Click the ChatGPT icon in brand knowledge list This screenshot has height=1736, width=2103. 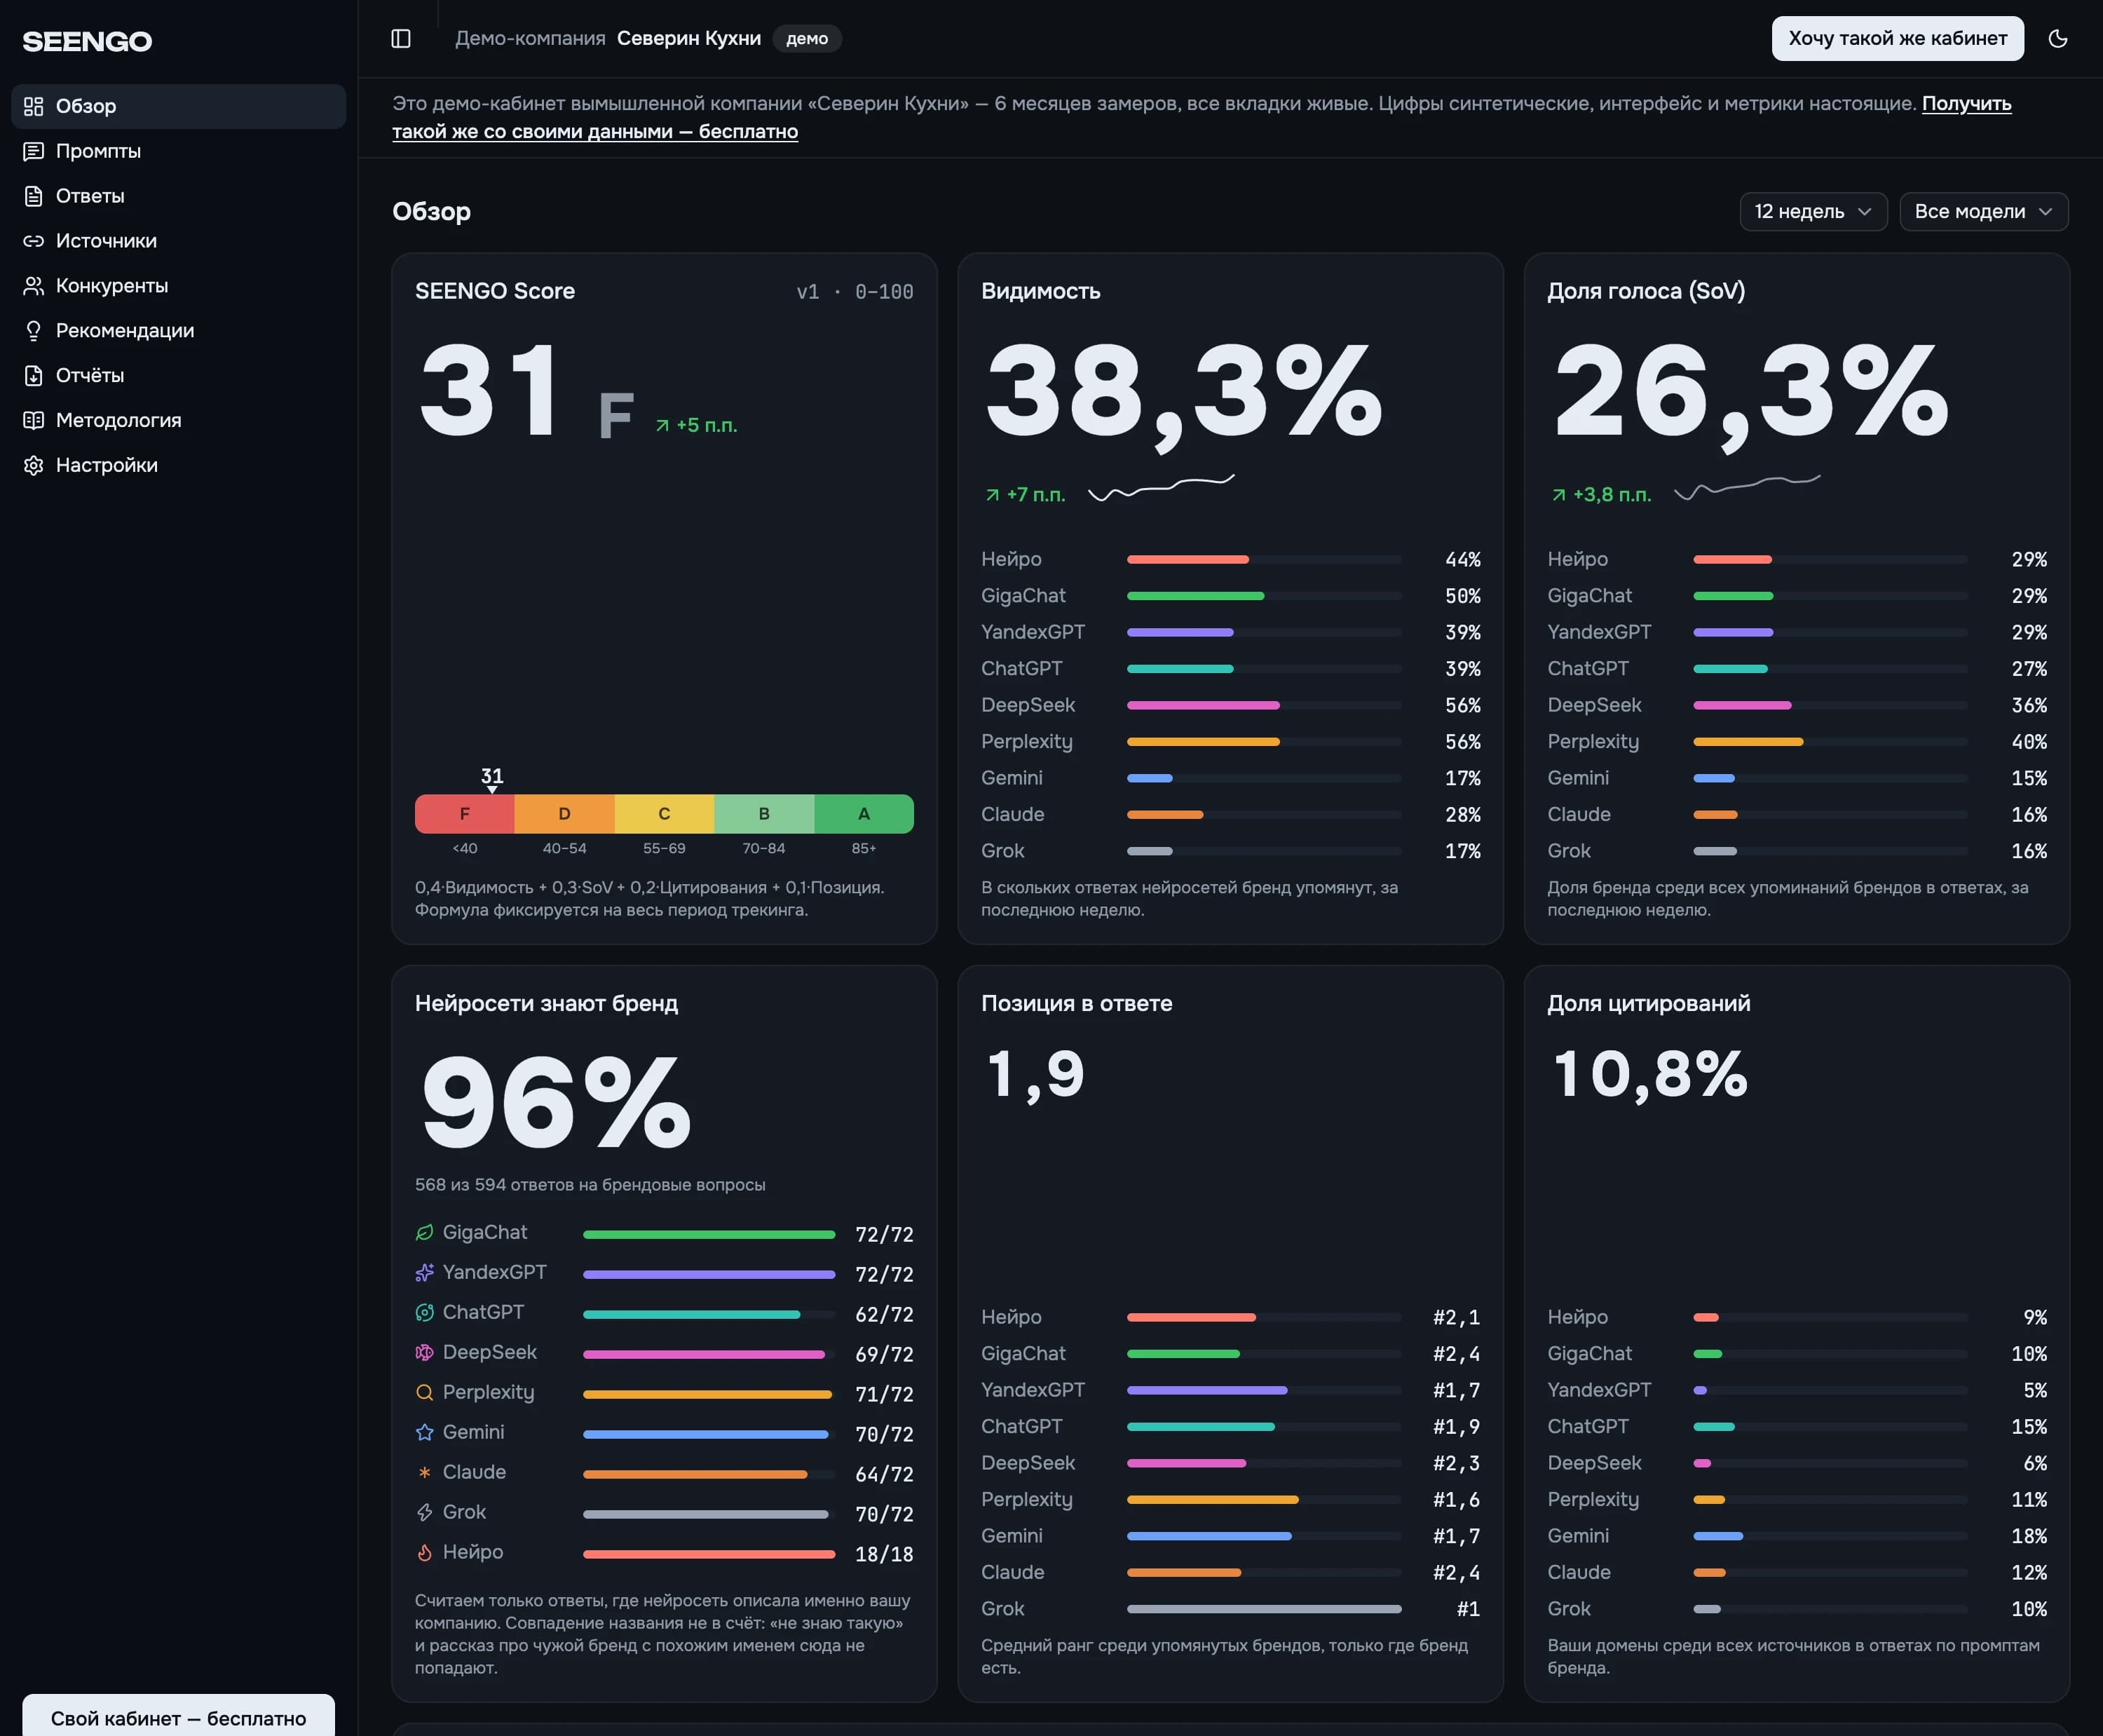(425, 1312)
